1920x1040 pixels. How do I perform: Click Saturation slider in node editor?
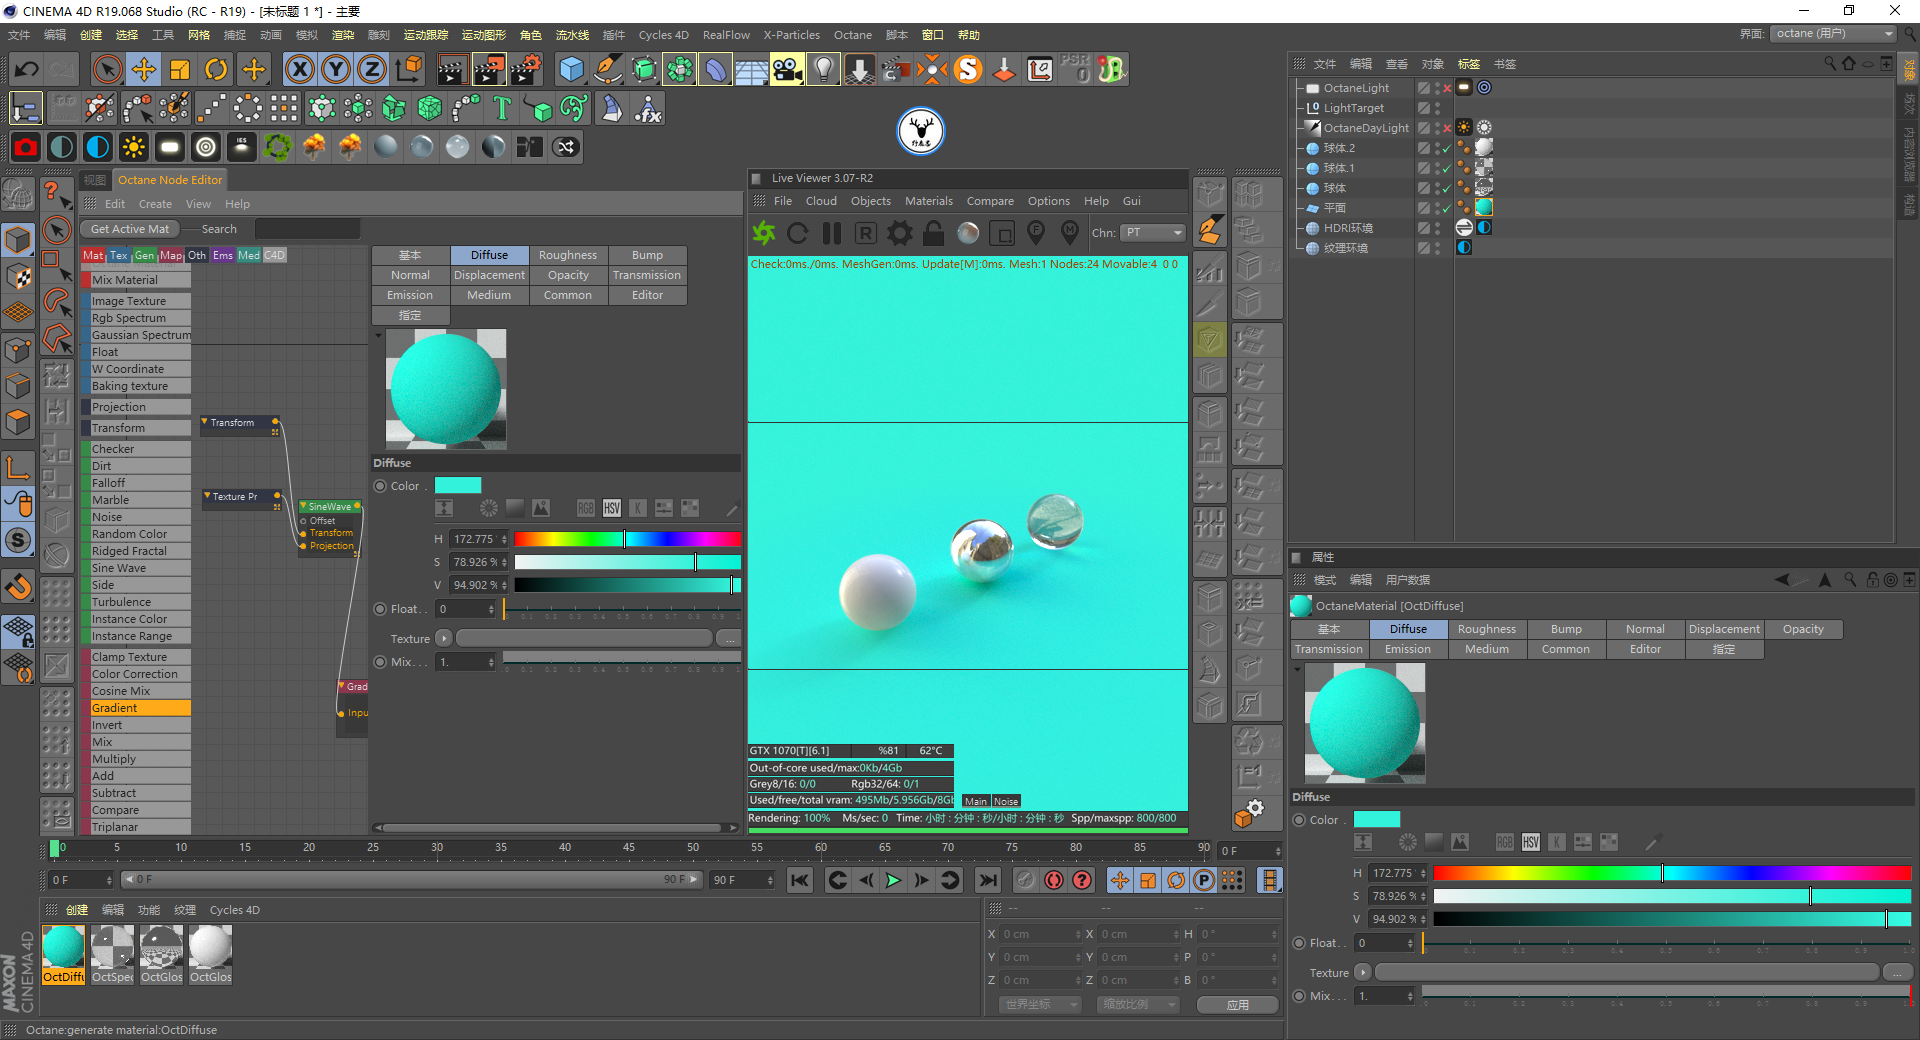pyautogui.click(x=627, y=562)
